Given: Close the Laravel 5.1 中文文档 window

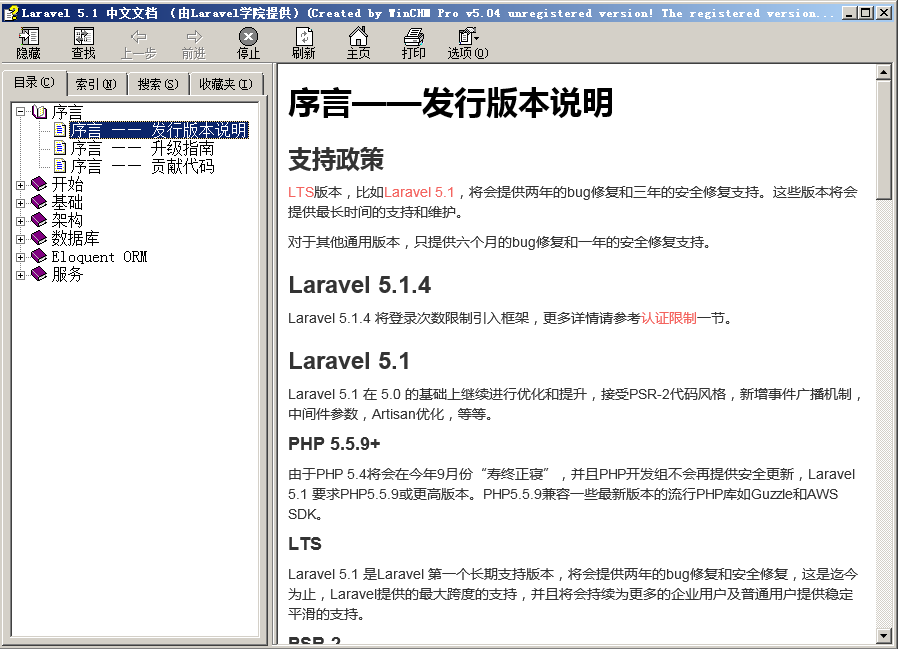Looking at the screenshot, I should pyautogui.click(x=884, y=13).
